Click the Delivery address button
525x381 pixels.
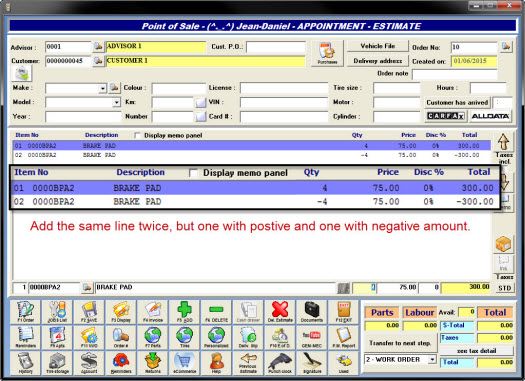pos(378,61)
